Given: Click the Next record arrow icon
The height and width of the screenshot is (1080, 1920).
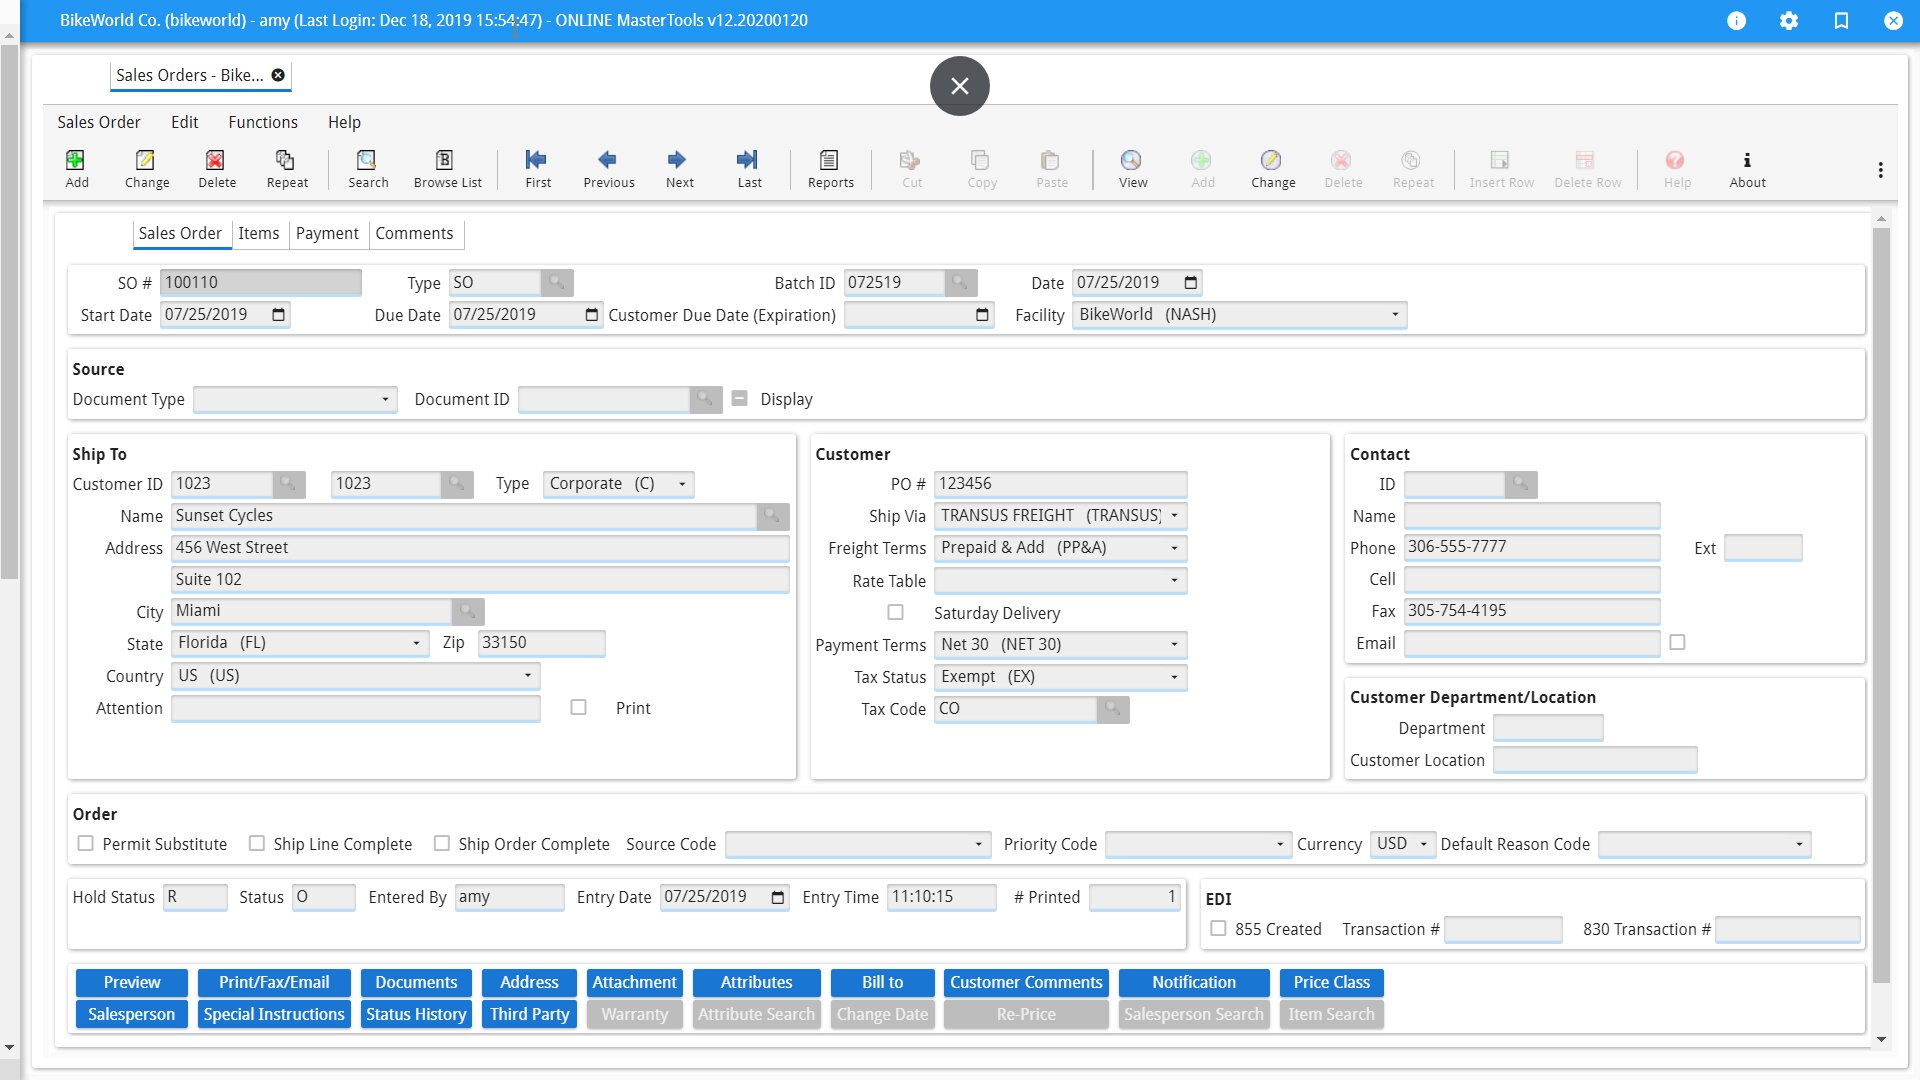Looking at the screenshot, I should (678, 161).
